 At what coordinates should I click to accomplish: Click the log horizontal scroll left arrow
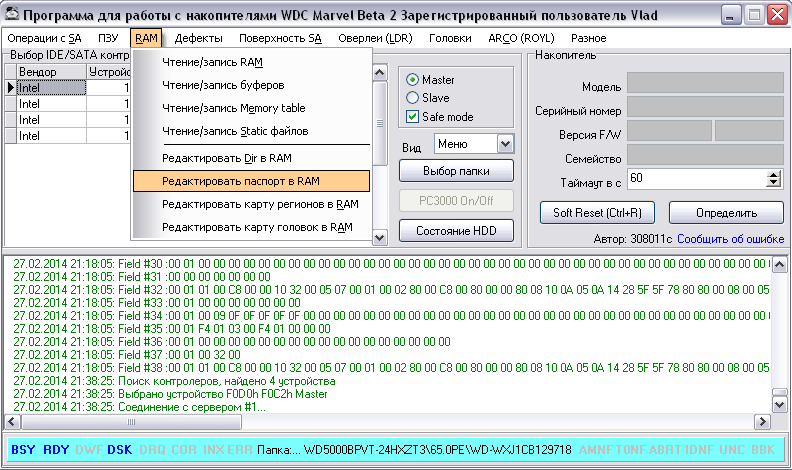[12, 422]
